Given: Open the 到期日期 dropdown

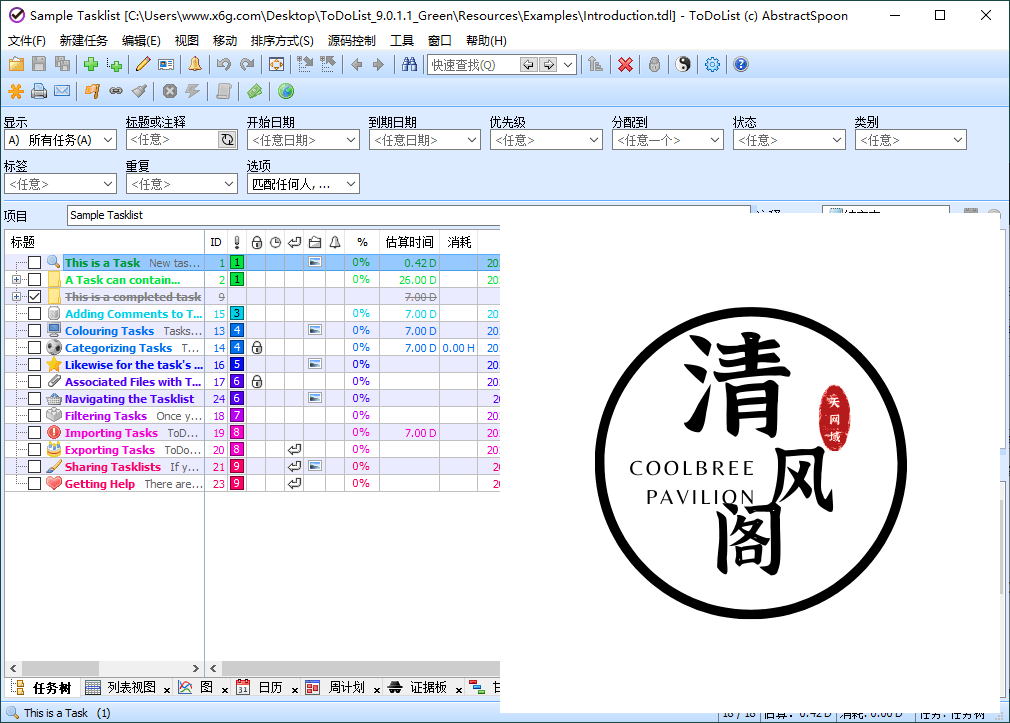Looking at the screenshot, I should click(424, 140).
